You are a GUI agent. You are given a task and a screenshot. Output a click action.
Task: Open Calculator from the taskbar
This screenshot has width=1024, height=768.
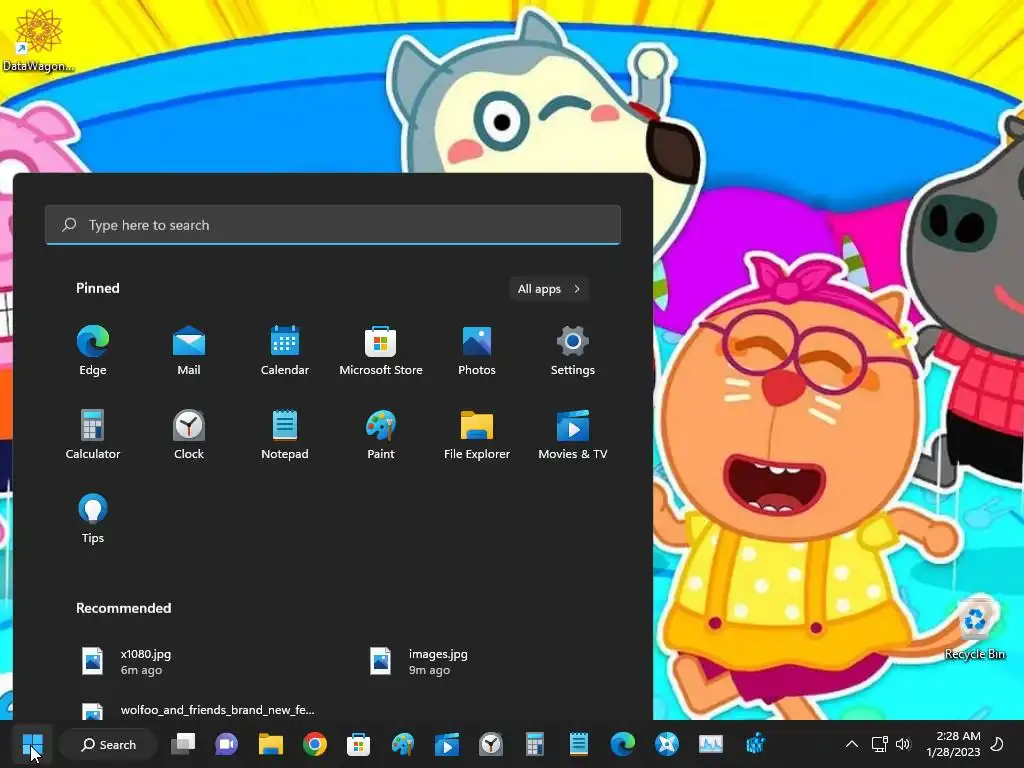click(x=535, y=744)
